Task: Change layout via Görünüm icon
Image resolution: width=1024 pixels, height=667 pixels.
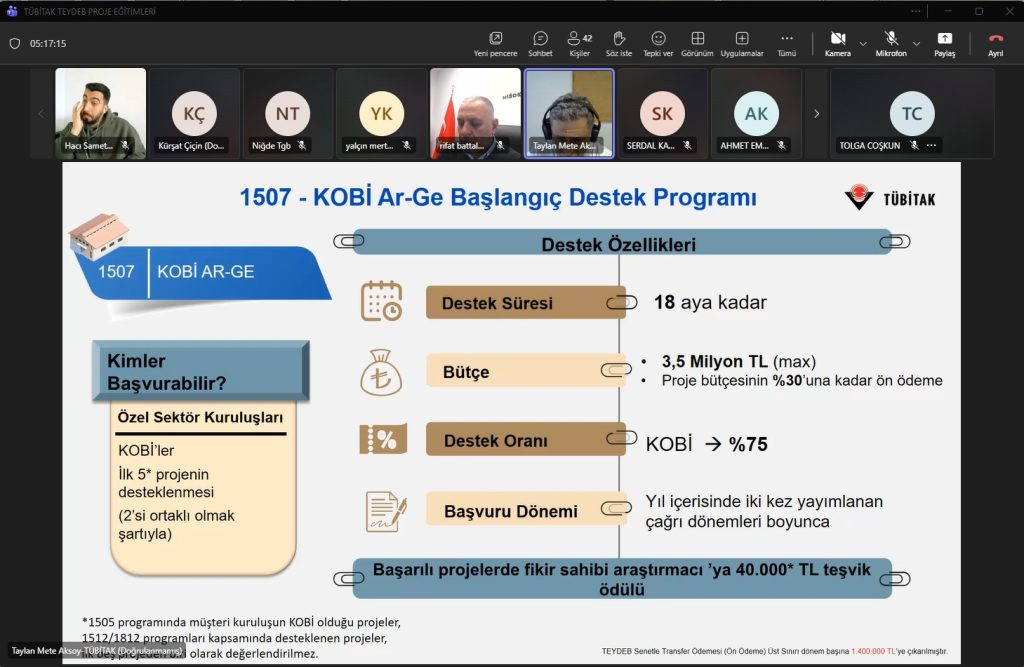Action: [697, 43]
